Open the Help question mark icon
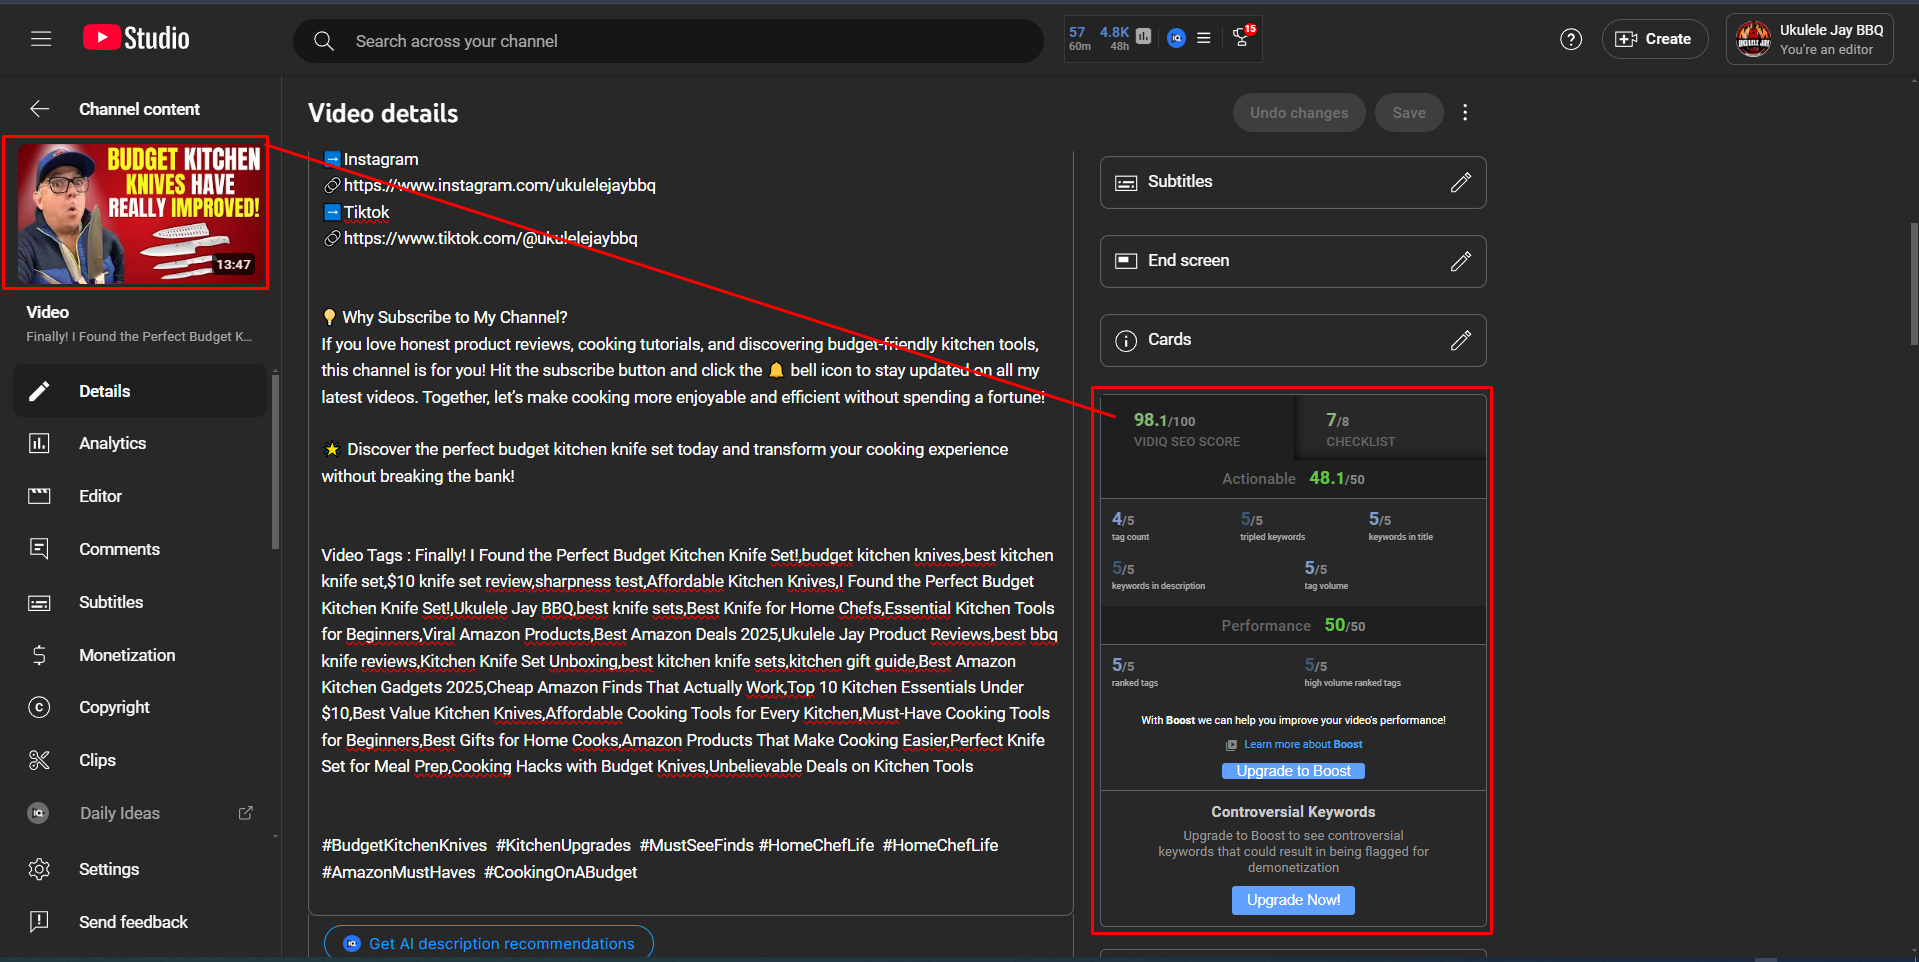Viewport: 1919px width, 962px height. tap(1571, 39)
